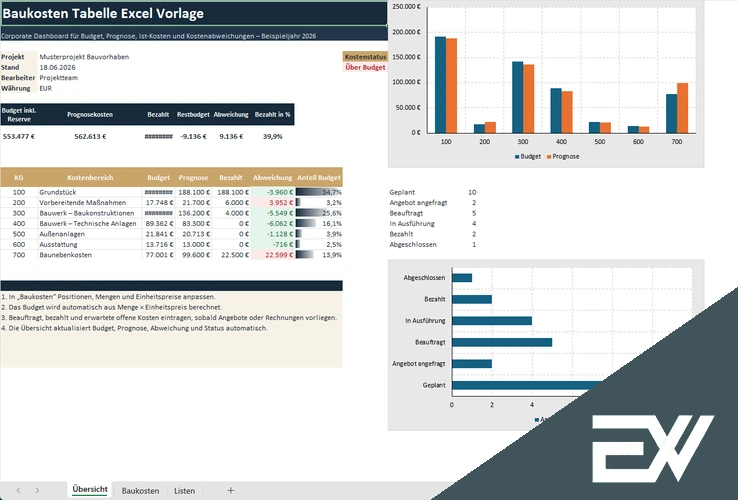The image size is (738, 500).
Task: Click the Geplant bar in status chart
Action: pos(527,385)
